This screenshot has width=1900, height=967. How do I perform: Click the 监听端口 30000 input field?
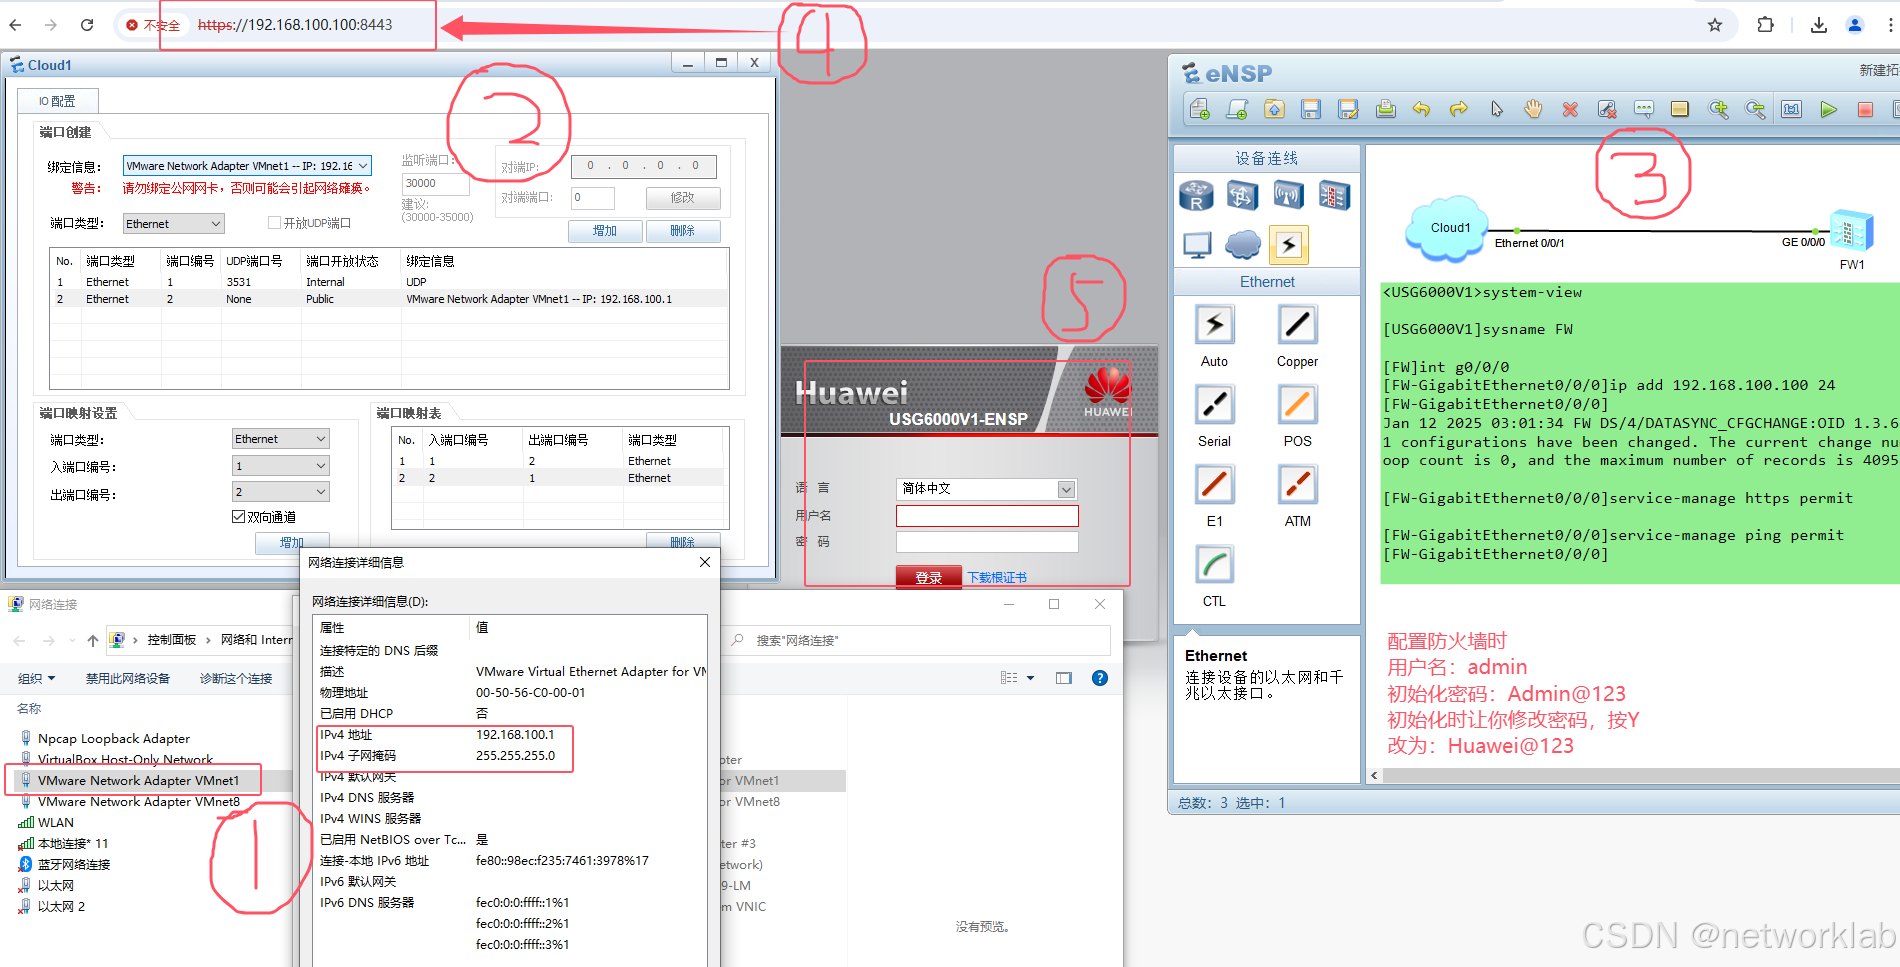tap(435, 184)
